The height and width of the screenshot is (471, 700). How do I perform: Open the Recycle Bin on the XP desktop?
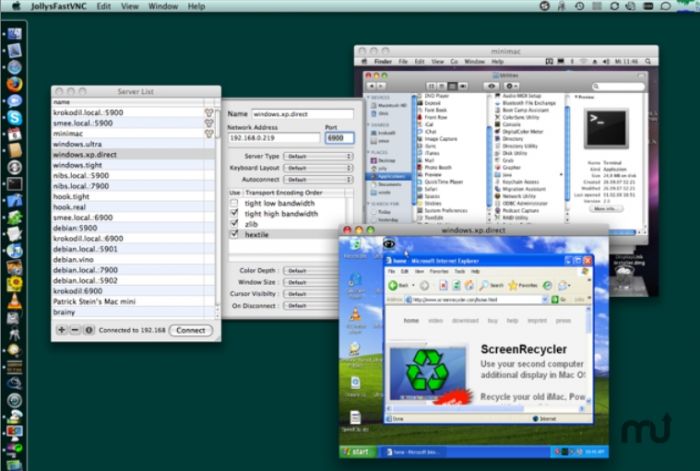tap(355, 248)
